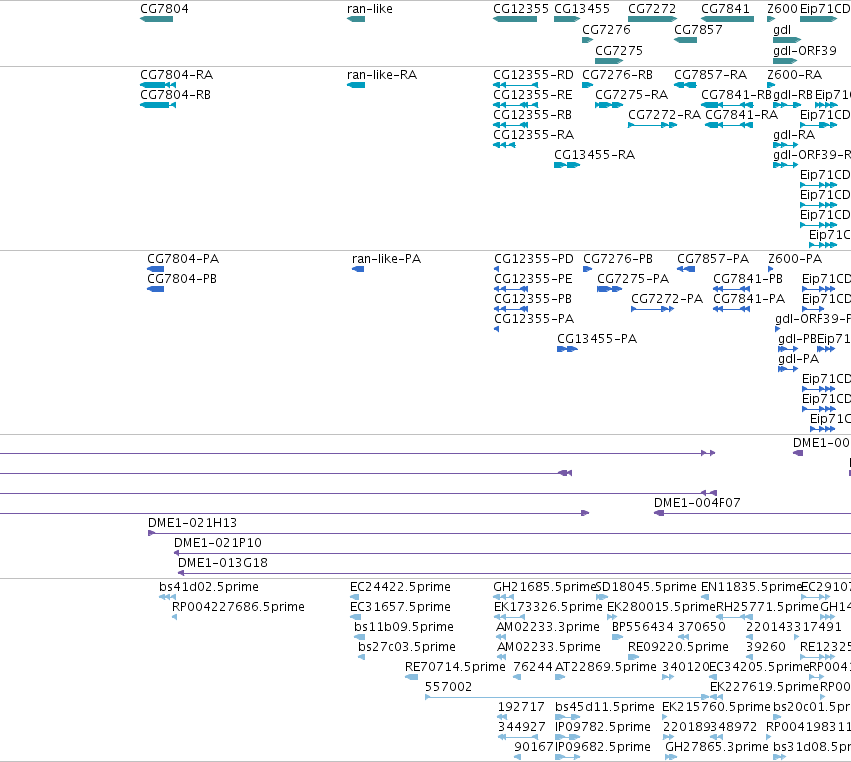
Task: Select protein ran-like-PA
Action: (386, 259)
